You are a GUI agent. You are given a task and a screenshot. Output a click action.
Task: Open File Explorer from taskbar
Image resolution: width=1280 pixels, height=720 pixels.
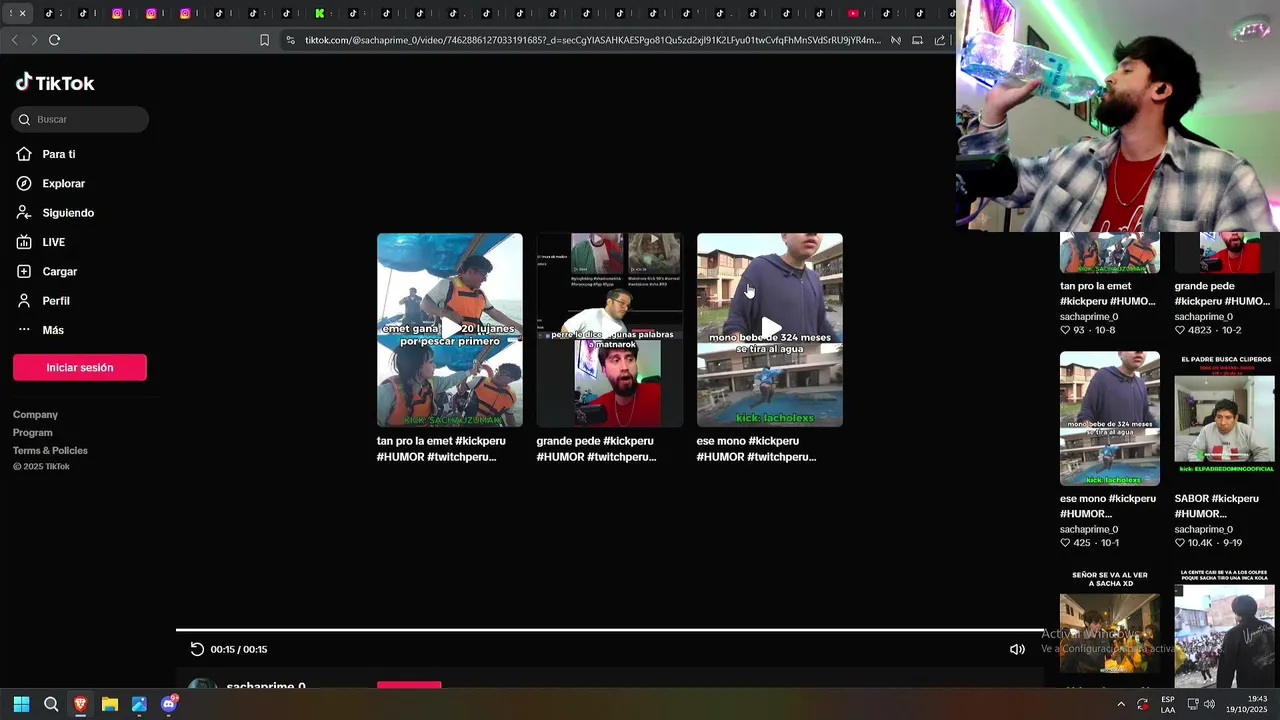click(110, 704)
